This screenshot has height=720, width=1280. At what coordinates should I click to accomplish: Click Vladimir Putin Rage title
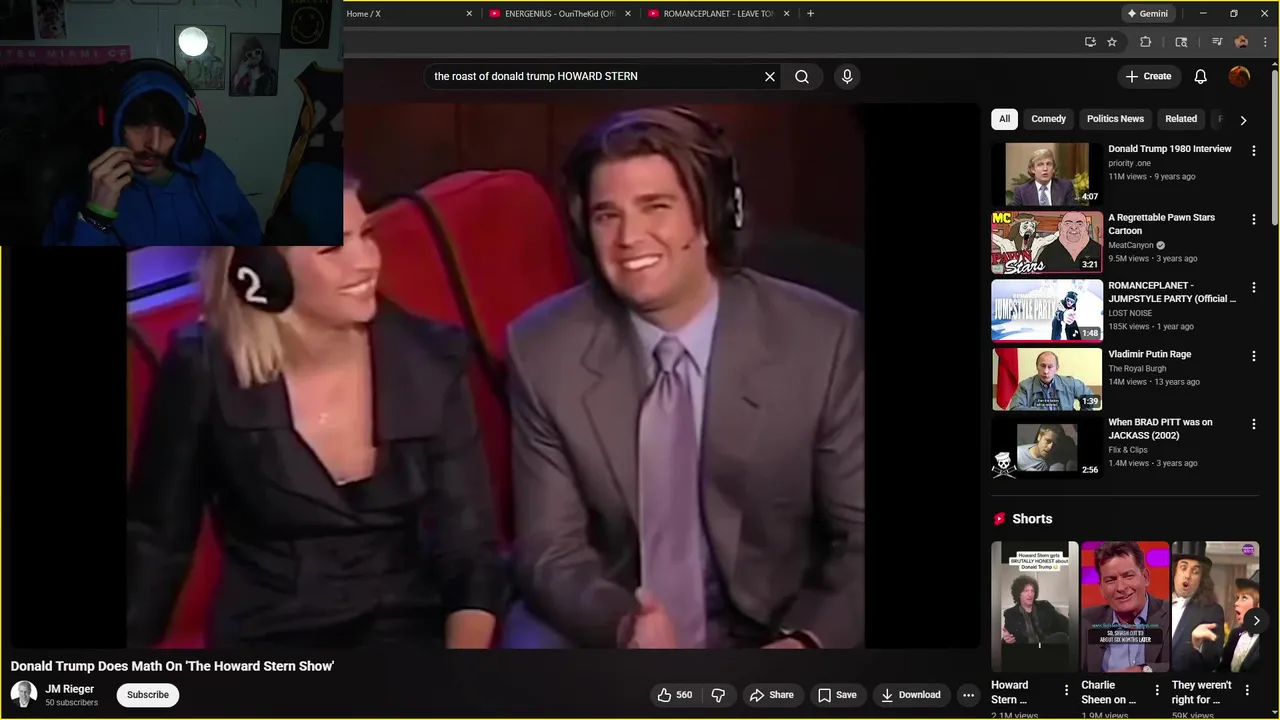[1150, 354]
